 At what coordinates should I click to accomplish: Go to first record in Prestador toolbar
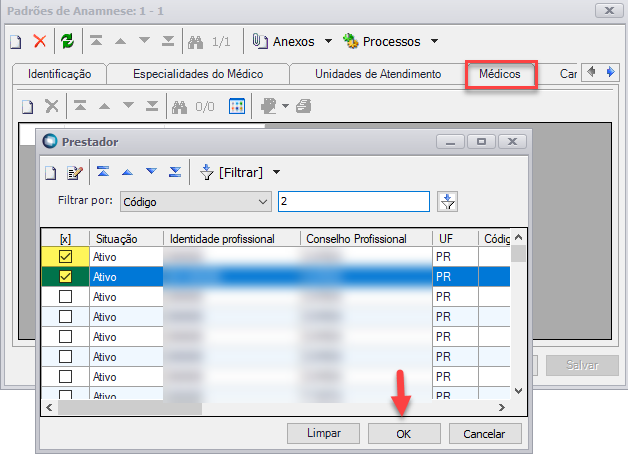(x=103, y=172)
